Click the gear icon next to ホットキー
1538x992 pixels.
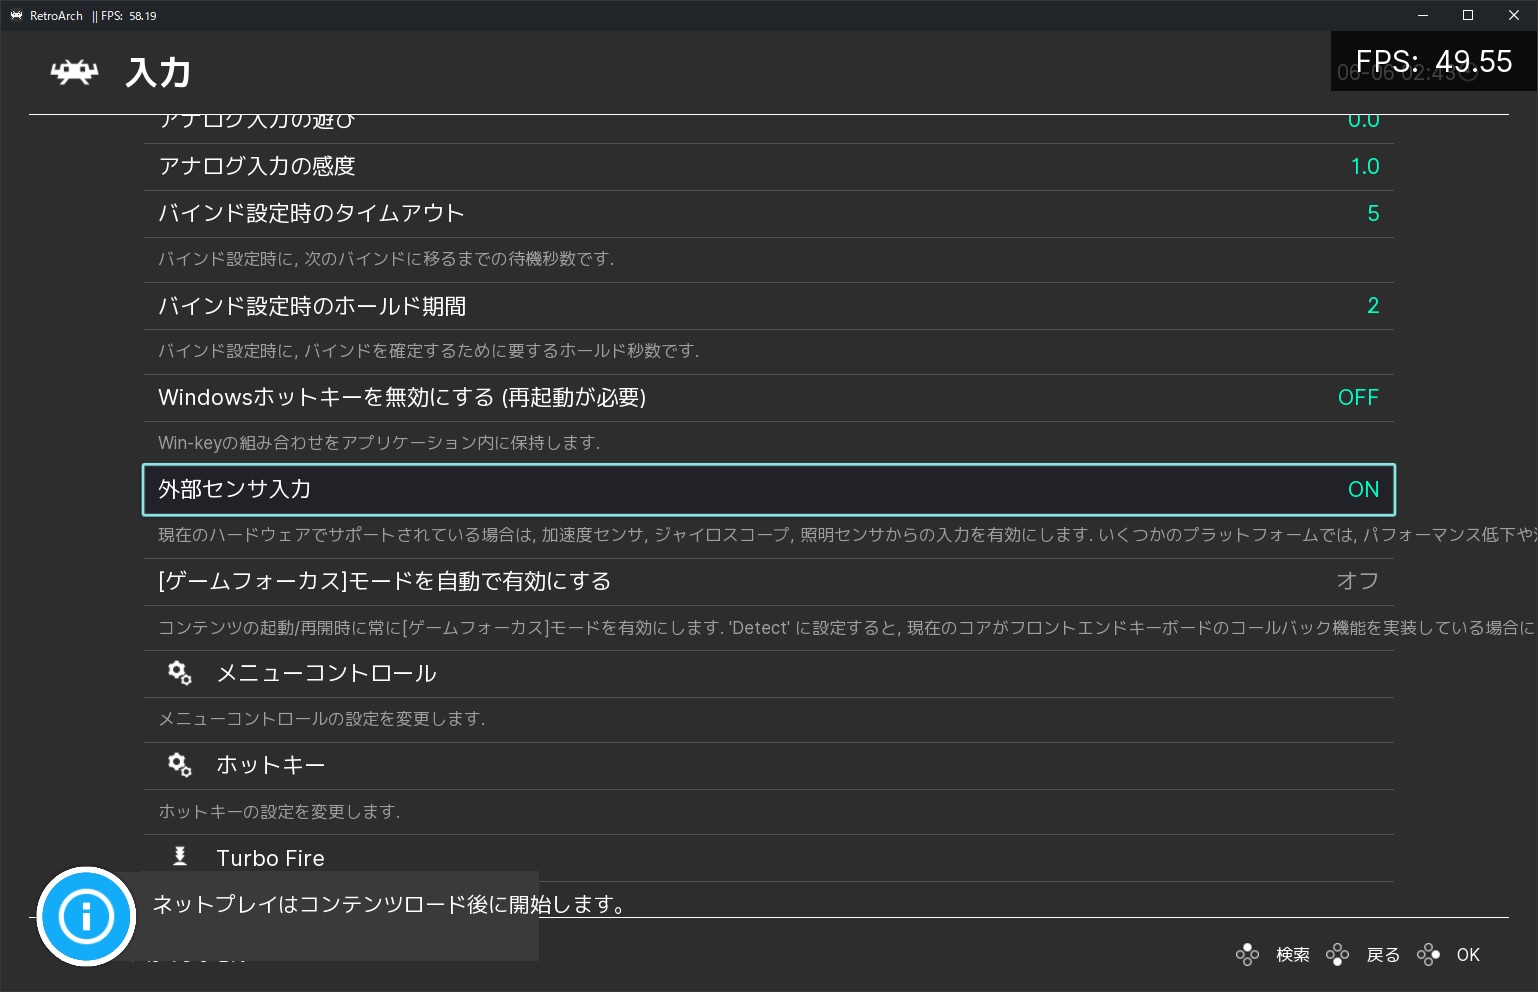pos(180,765)
